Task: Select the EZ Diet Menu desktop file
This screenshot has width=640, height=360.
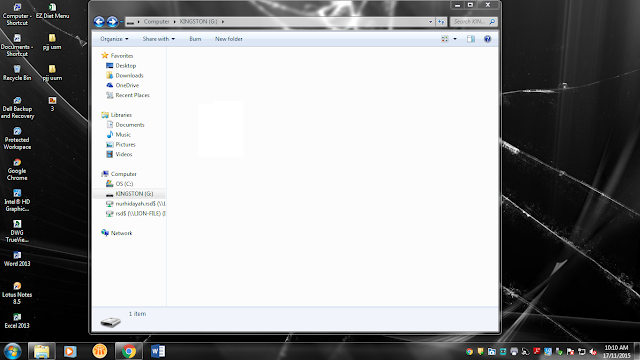Action: (x=52, y=11)
